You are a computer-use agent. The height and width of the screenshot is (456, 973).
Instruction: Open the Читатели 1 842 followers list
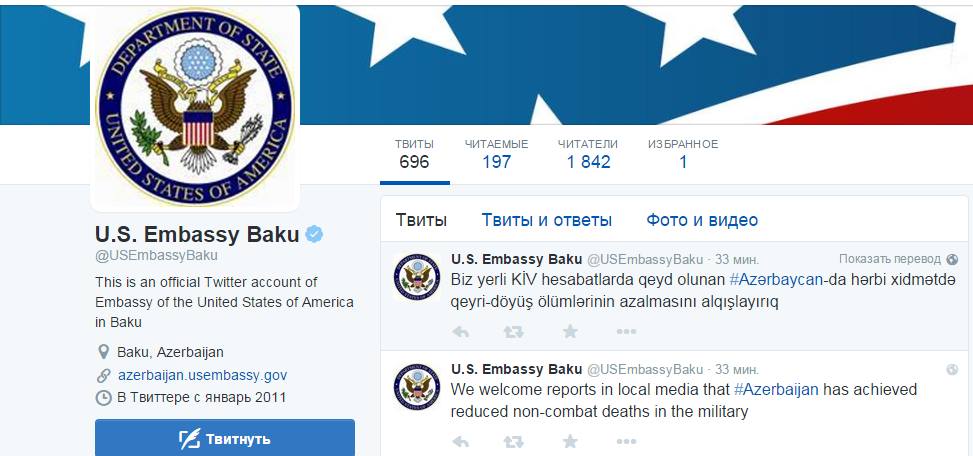point(588,154)
